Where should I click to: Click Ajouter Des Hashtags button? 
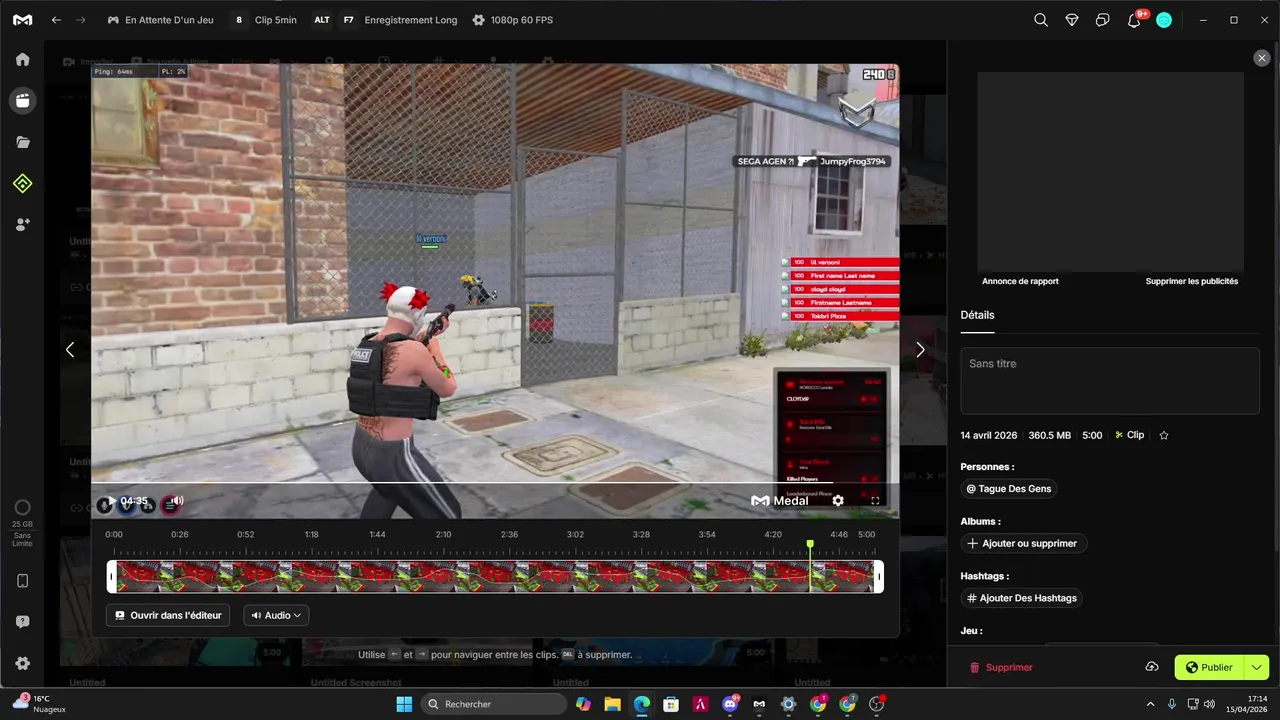(1021, 598)
